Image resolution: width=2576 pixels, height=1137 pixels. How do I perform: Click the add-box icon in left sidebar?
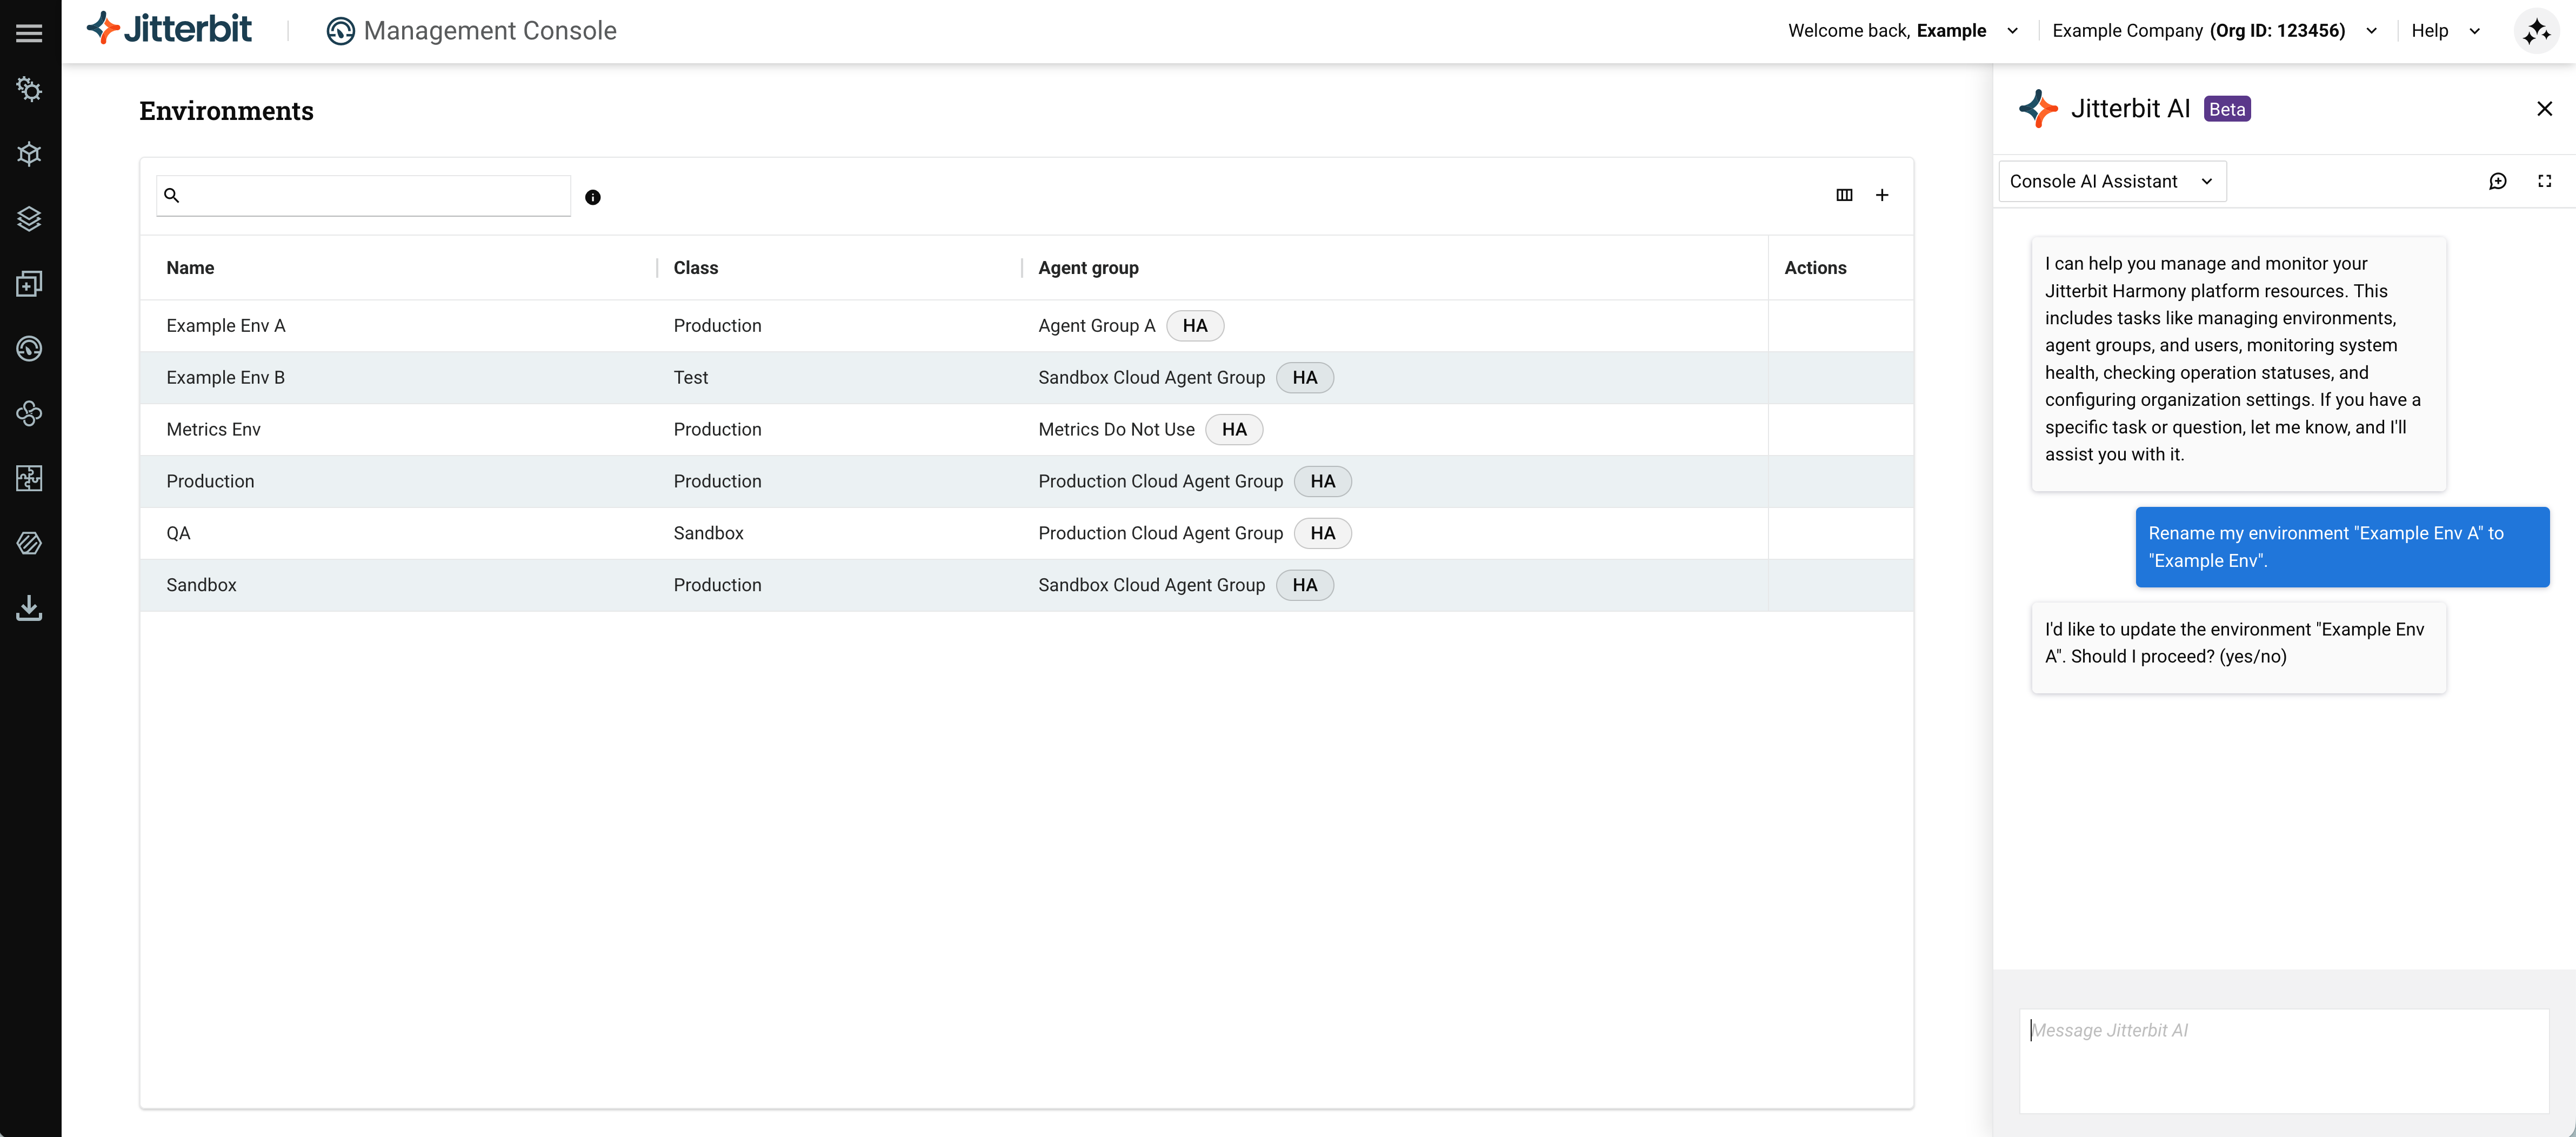click(x=29, y=284)
